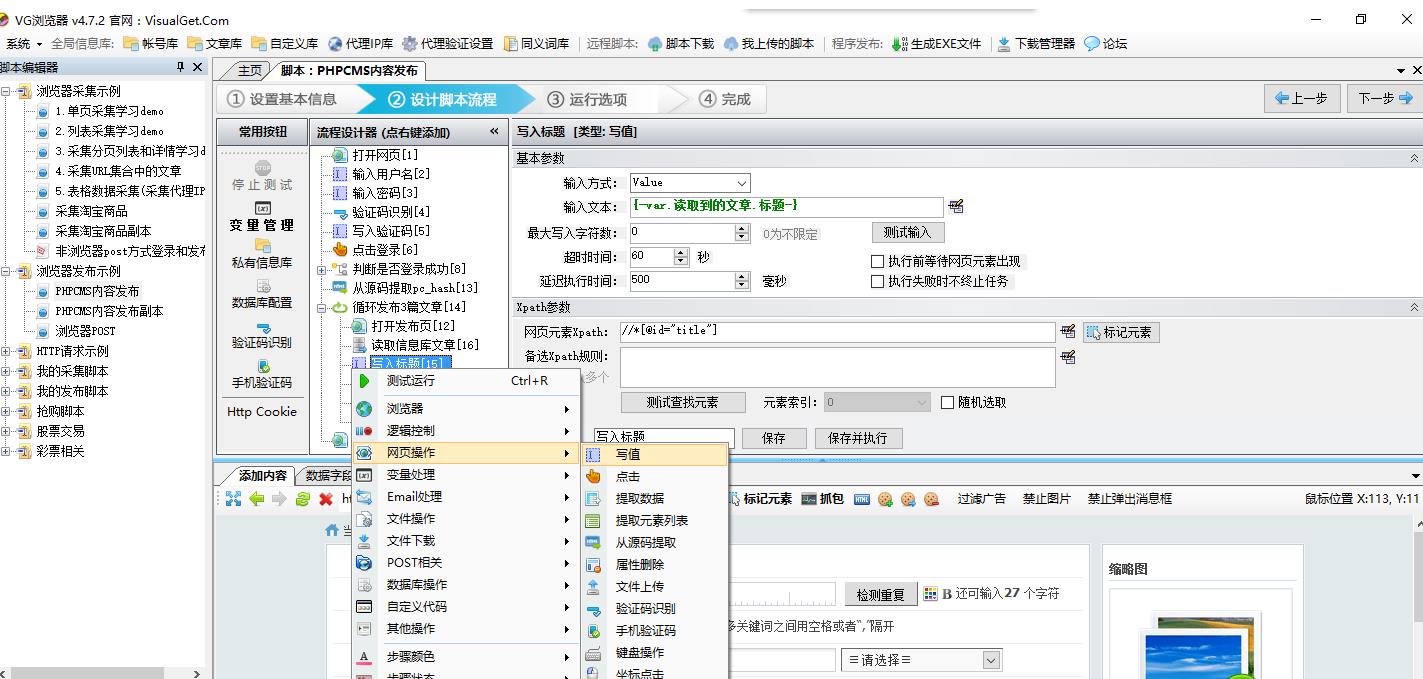This screenshot has width=1423, height=679.
Task: Expand the 判断是否登录成功[8] tree node
Action: point(322,269)
